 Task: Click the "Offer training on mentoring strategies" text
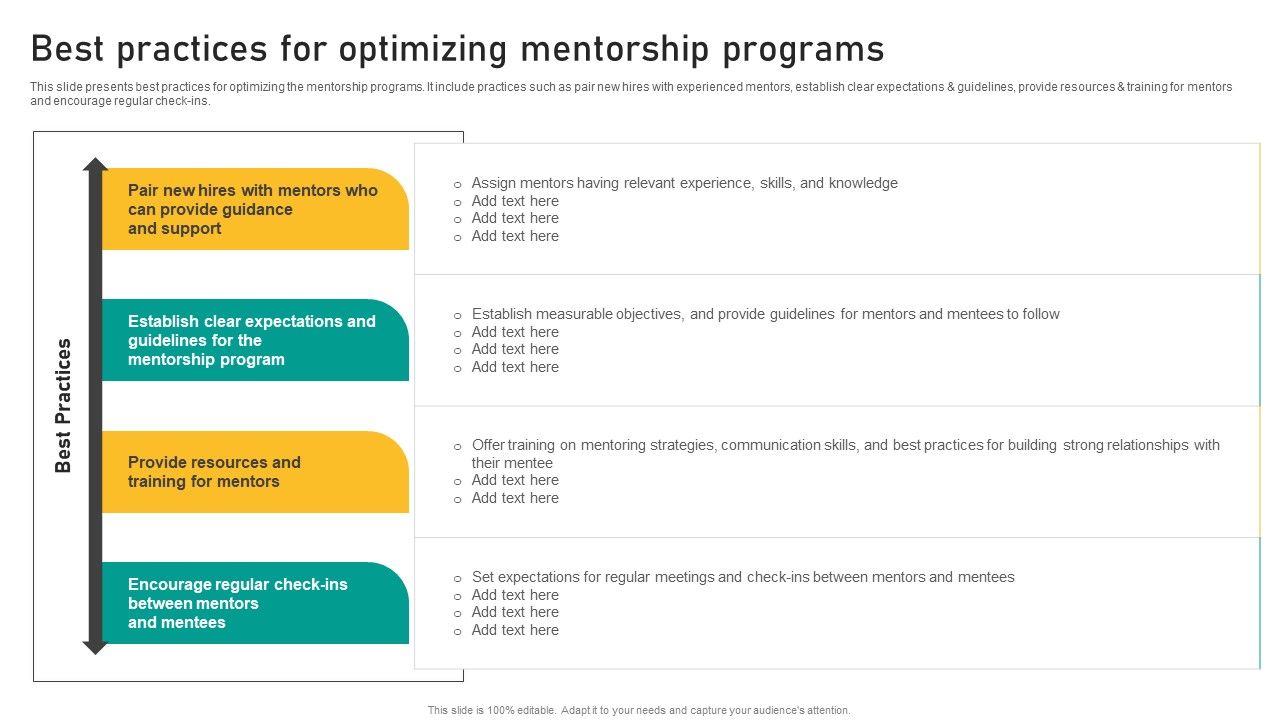[845, 445]
